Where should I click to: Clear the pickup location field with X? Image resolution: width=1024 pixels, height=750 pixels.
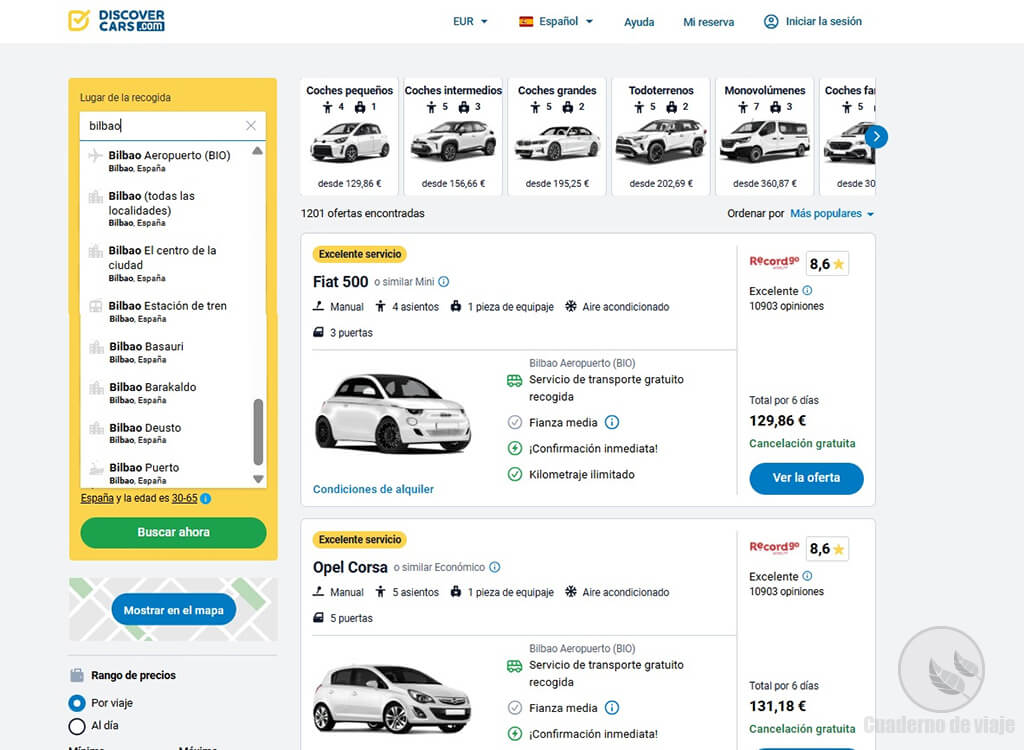point(251,125)
